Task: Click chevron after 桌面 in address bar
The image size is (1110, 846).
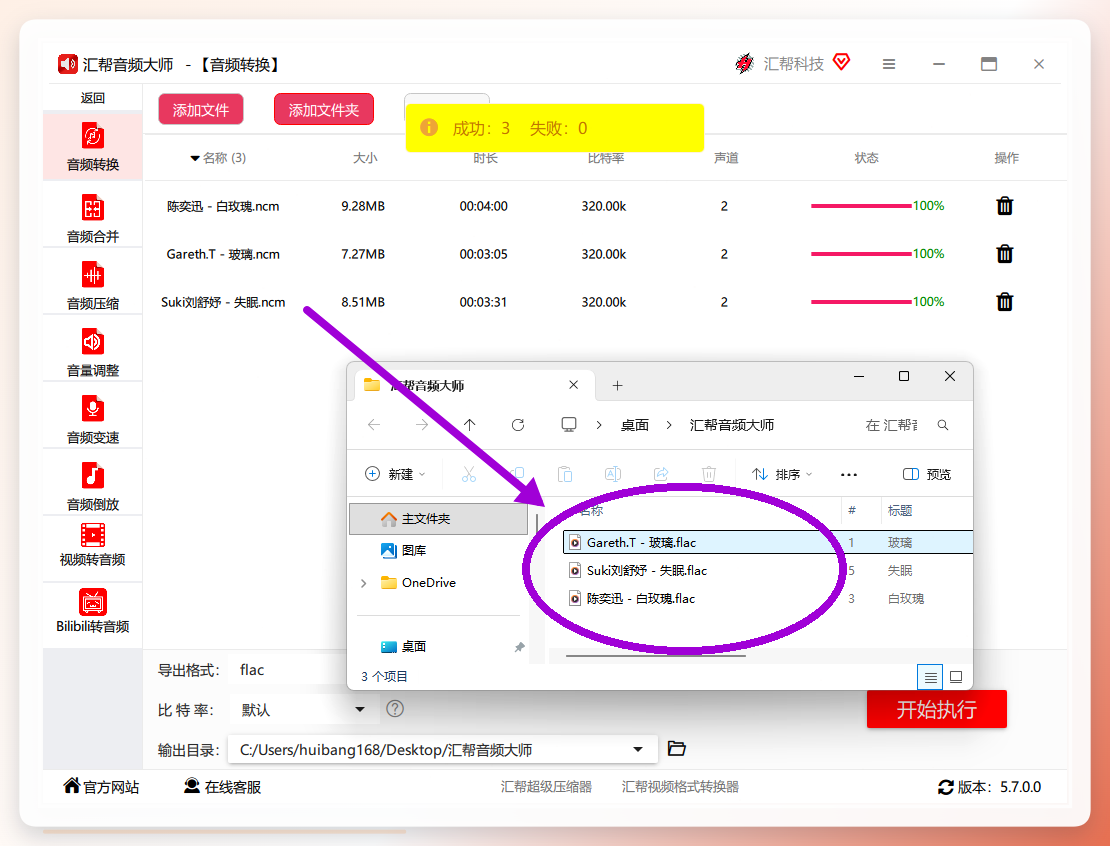Action: coord(668,425)
